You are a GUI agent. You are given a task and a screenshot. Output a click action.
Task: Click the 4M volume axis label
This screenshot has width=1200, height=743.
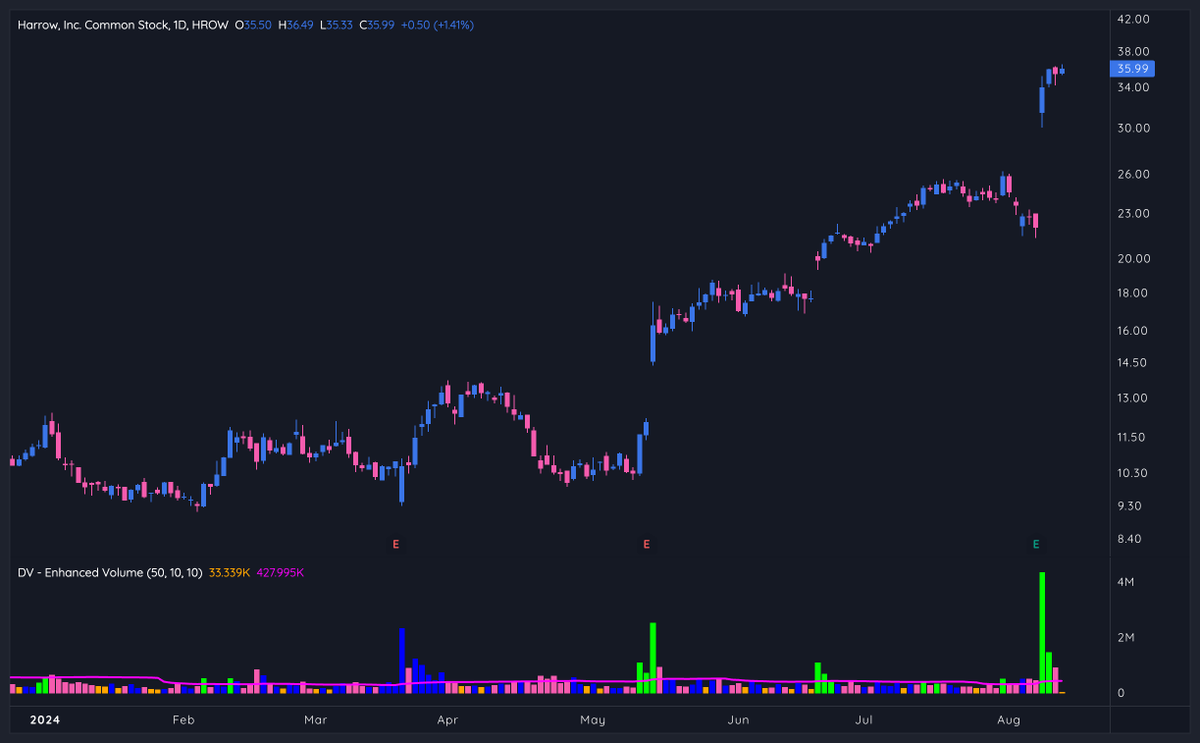click(1125, 582)
